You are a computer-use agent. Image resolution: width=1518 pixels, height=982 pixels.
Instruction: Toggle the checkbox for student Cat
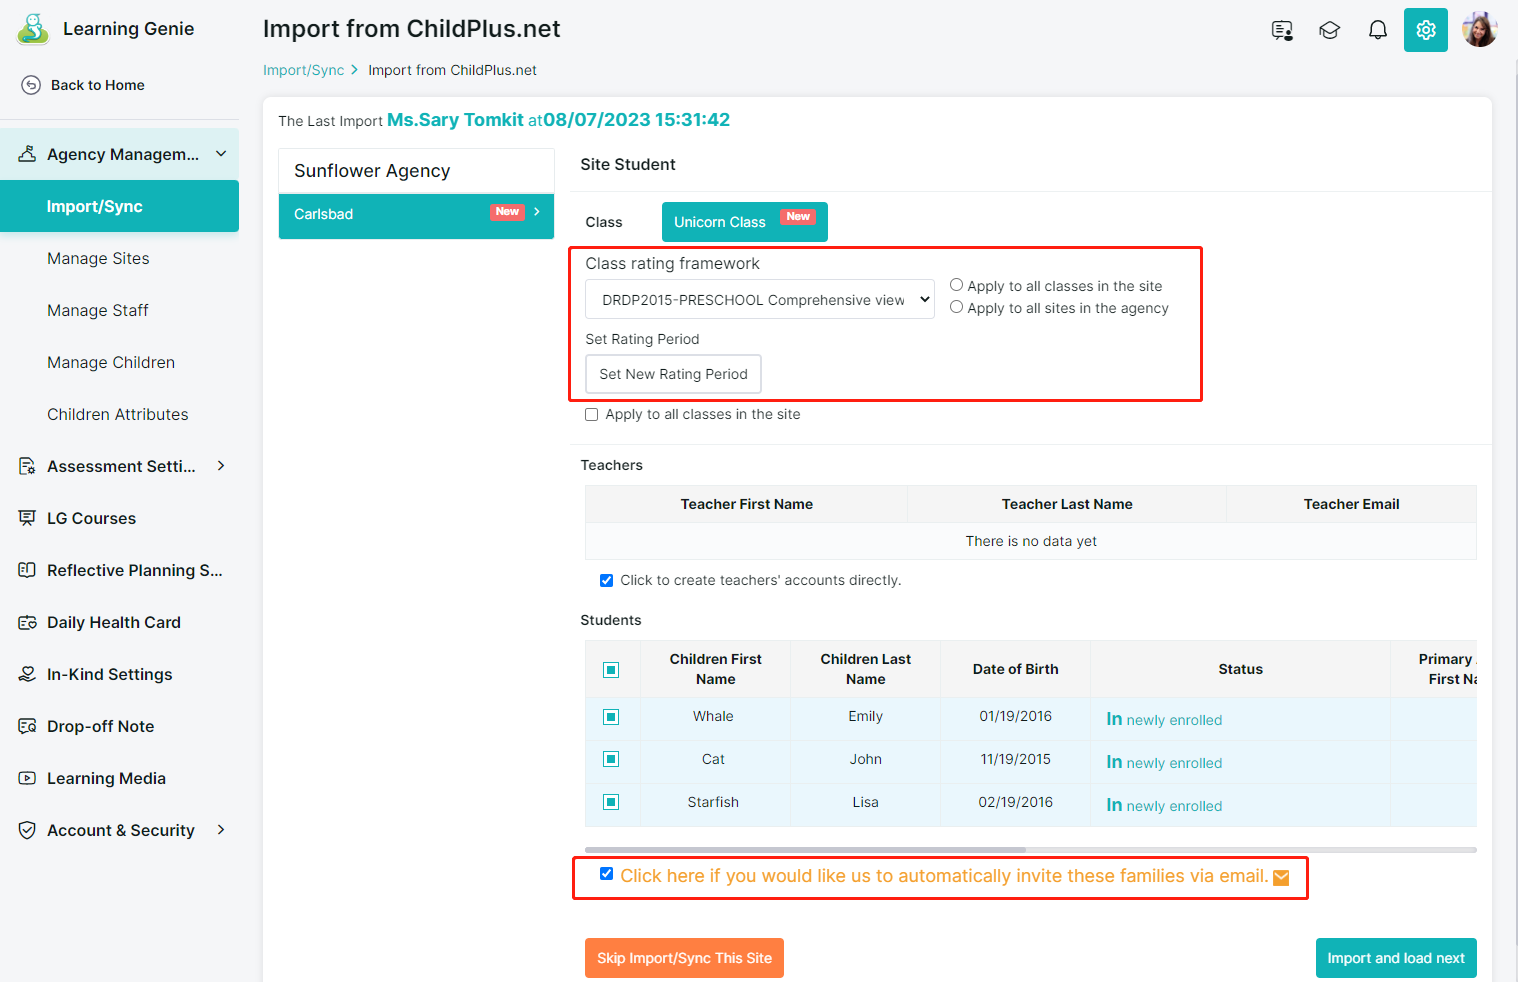[x=611, y=760]
